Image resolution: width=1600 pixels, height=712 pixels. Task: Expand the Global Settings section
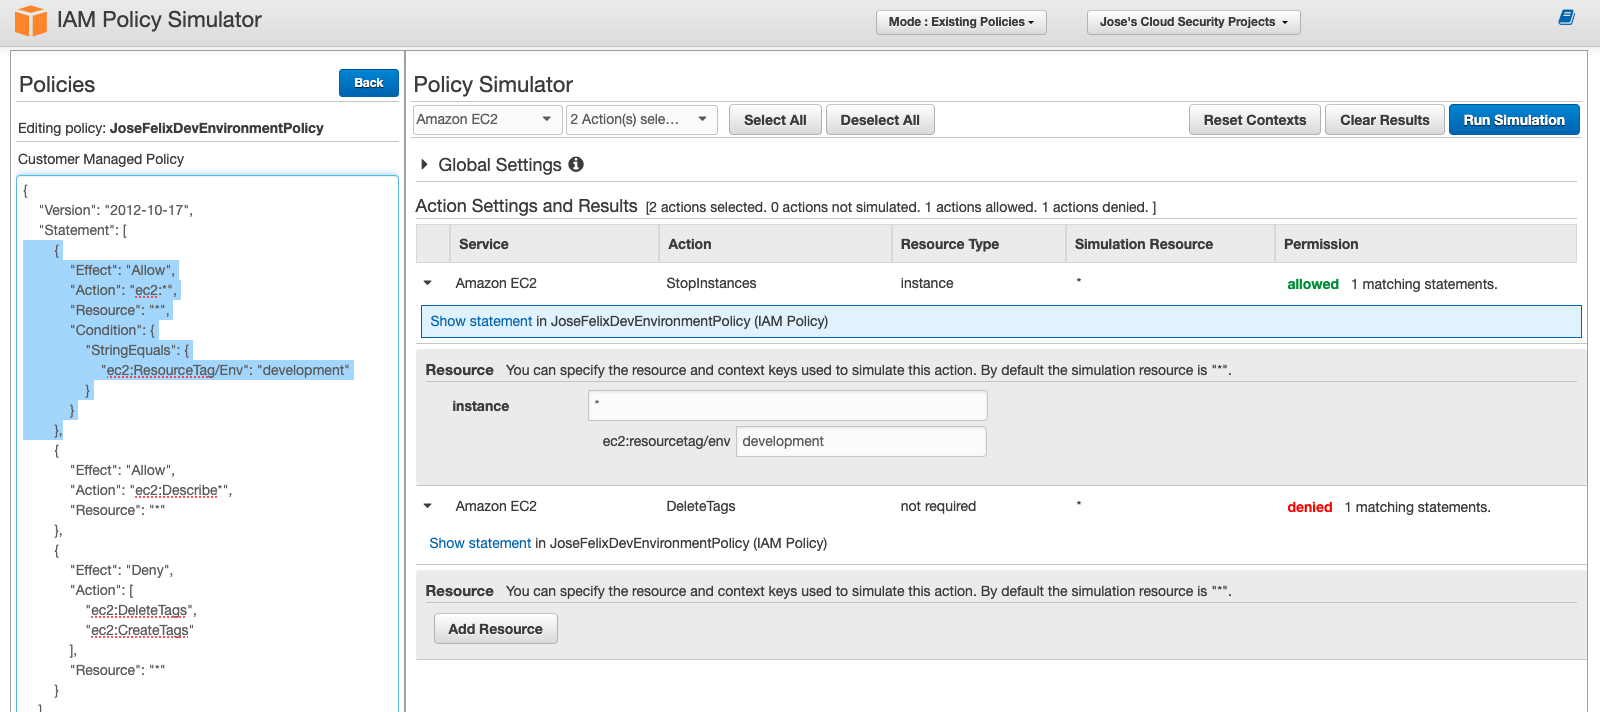[x=424, y=164]
